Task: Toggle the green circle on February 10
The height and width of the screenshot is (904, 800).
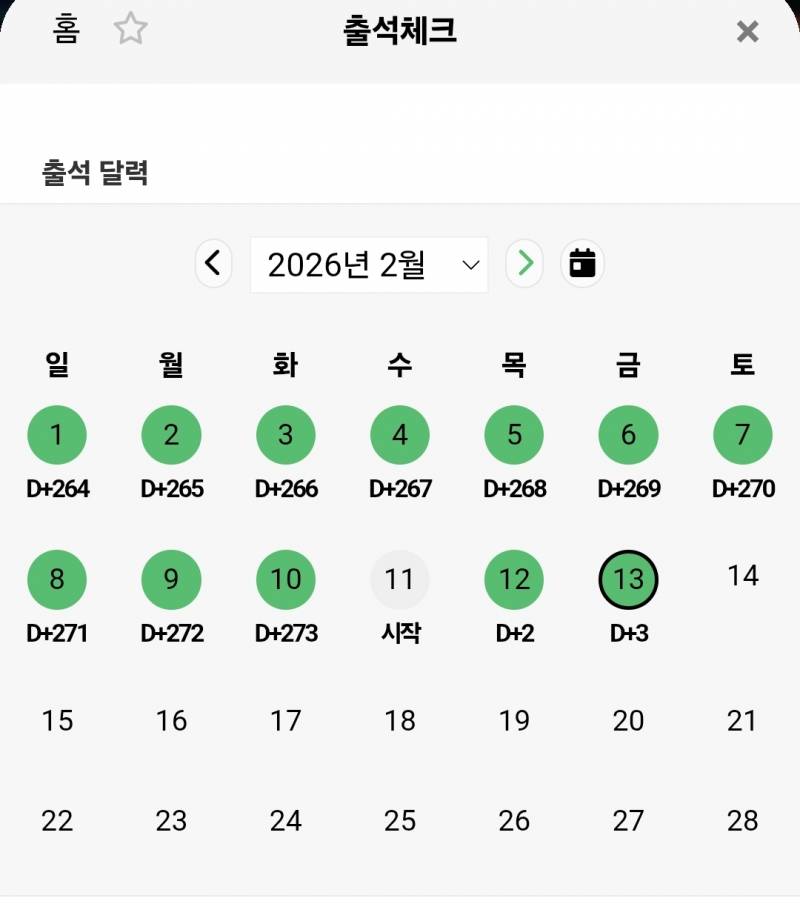Action: 286,579
